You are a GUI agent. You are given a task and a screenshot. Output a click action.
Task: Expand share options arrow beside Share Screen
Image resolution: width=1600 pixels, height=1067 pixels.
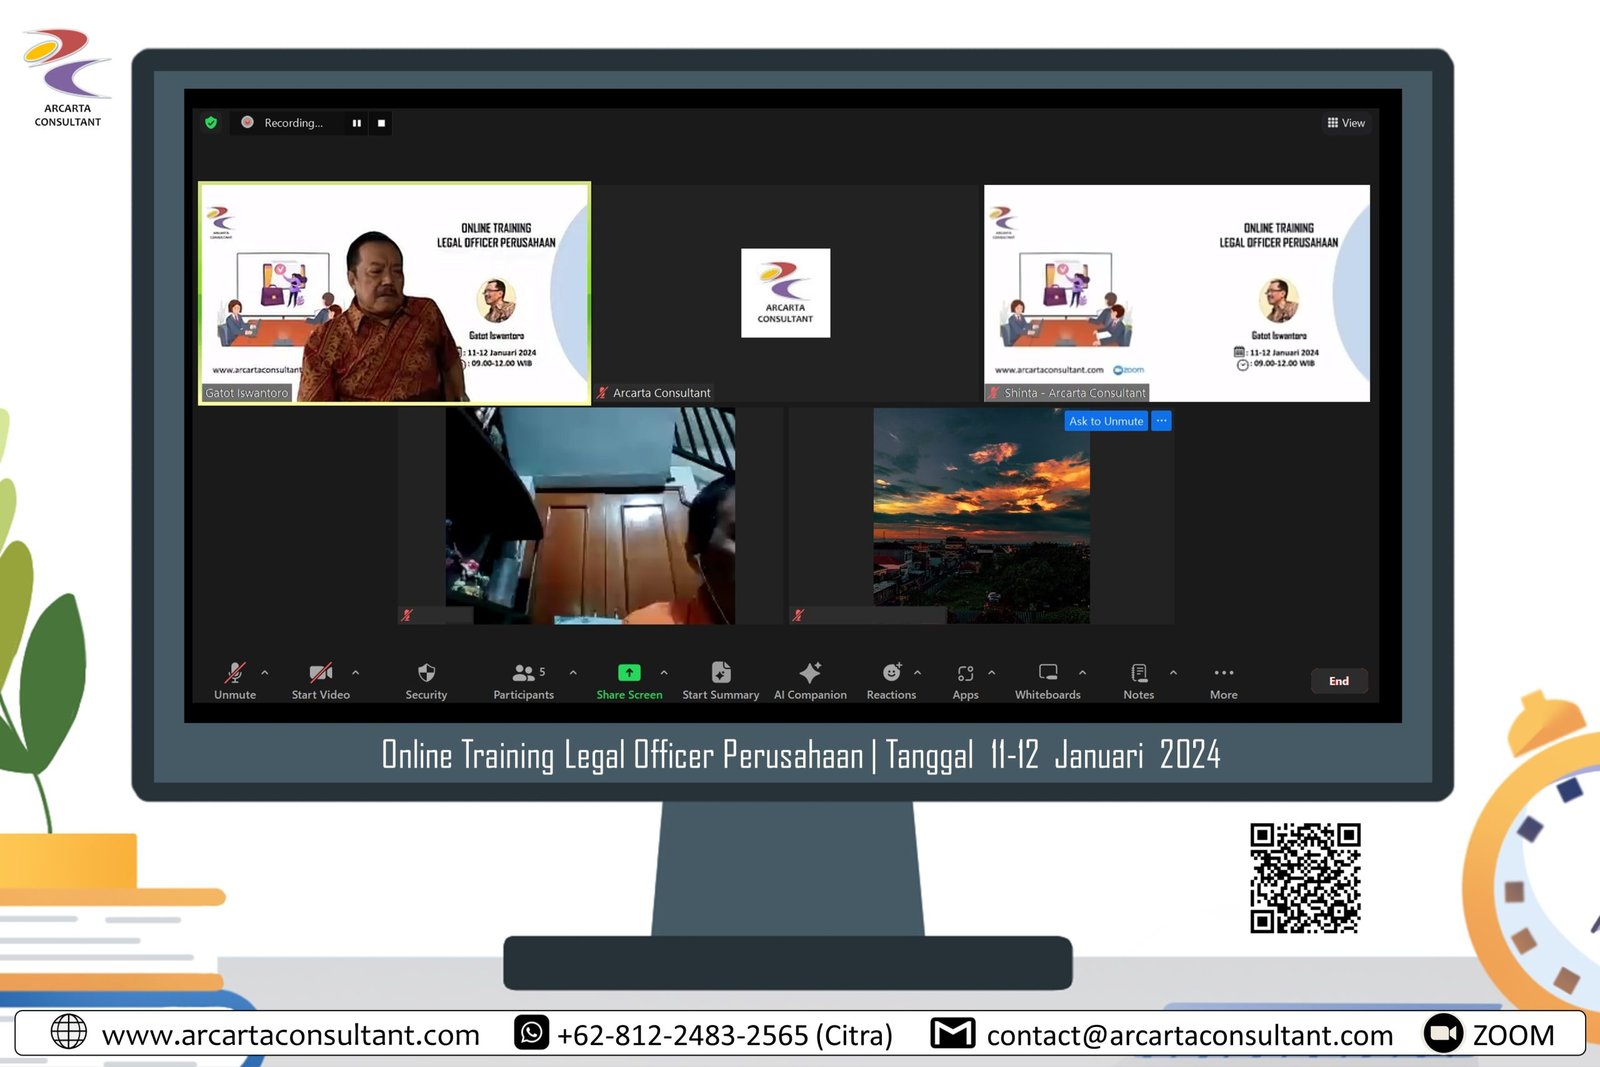coord(664,673)
